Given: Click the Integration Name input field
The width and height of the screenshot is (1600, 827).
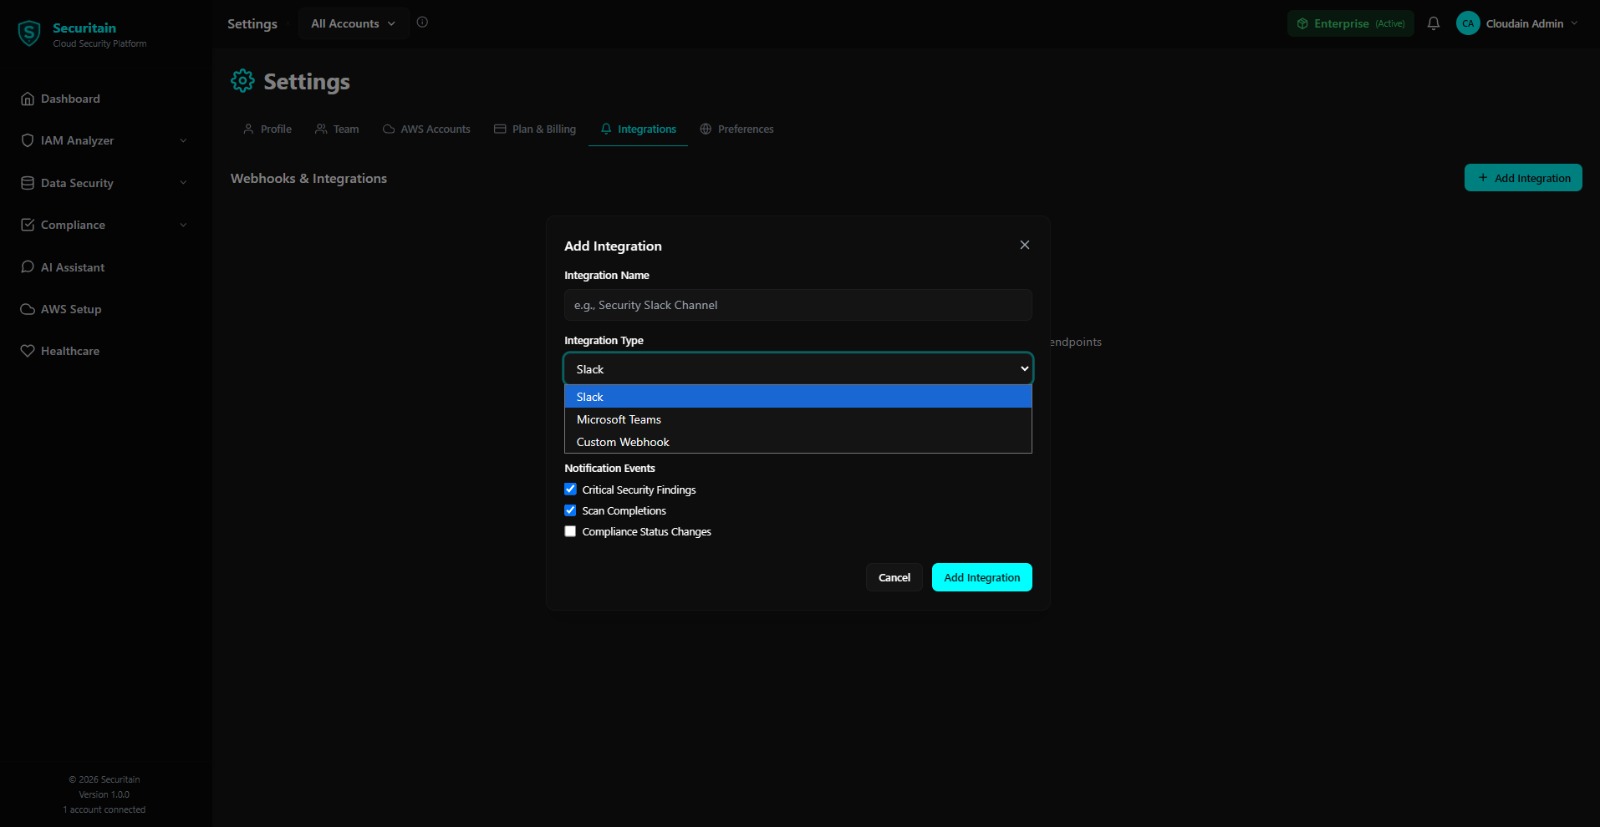Looking at the screenshot, I should click(x=798, y=305).
